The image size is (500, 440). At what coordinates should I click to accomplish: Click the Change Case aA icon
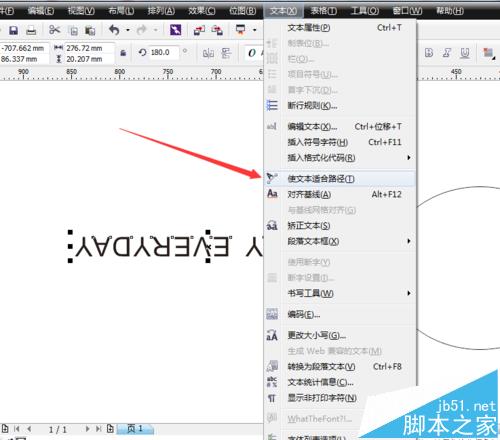(x=272, y=335)
